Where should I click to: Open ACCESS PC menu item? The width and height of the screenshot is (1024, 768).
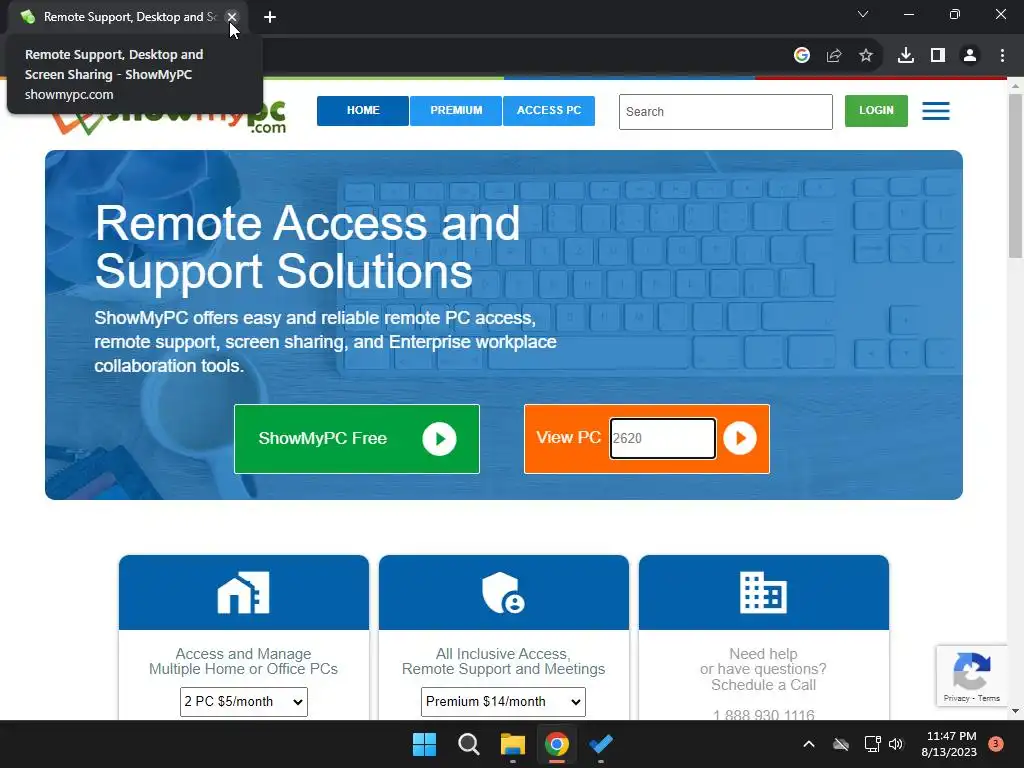click(549, 110)
